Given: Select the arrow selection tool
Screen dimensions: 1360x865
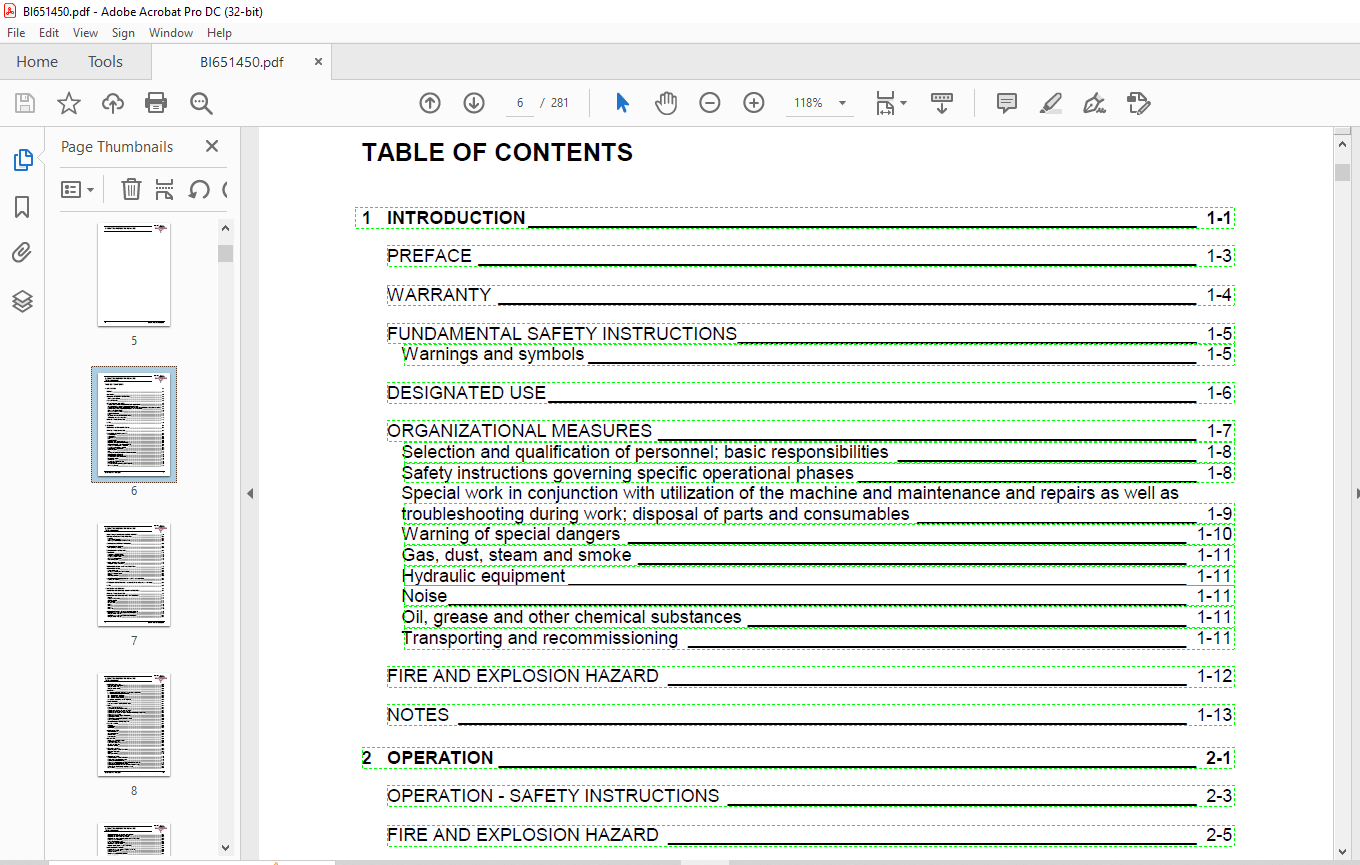Looking at the screenshot, I should click(x=622, y=103).
